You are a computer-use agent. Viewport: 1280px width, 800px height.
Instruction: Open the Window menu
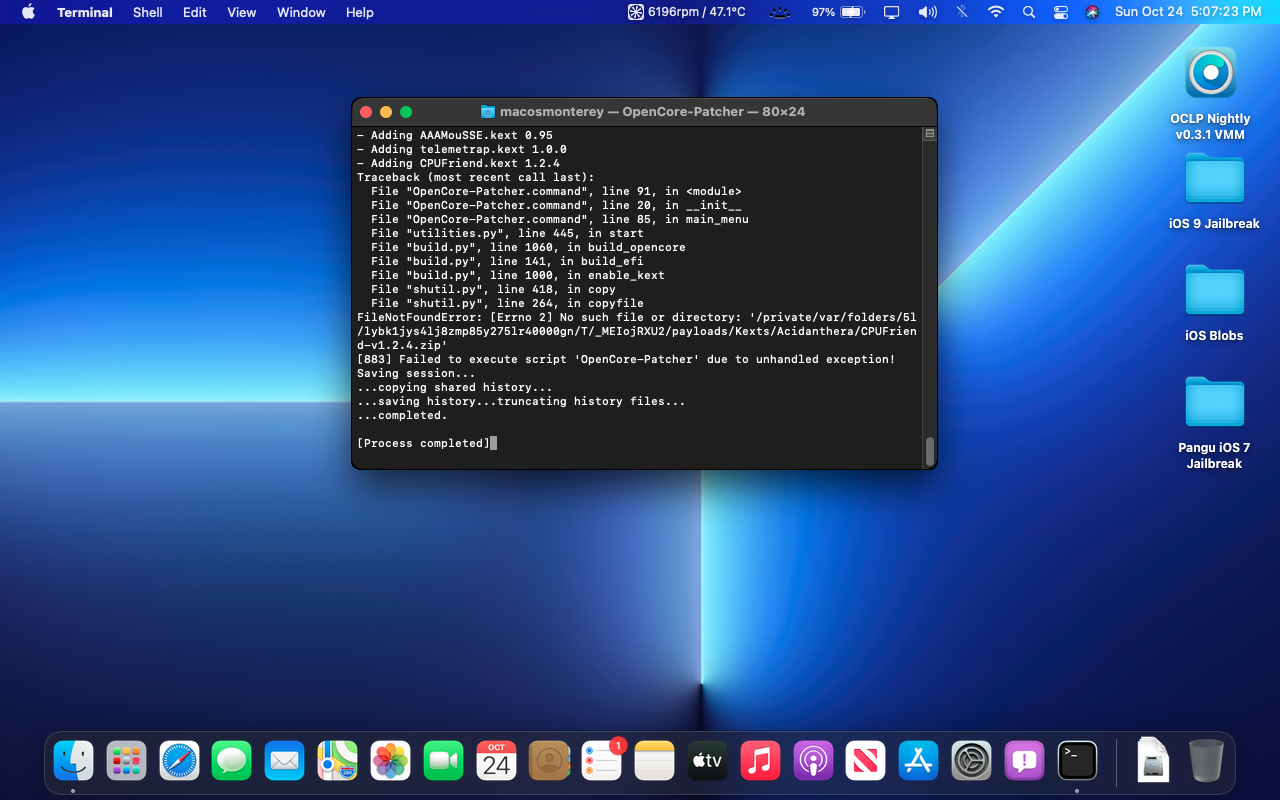point(301,12)
